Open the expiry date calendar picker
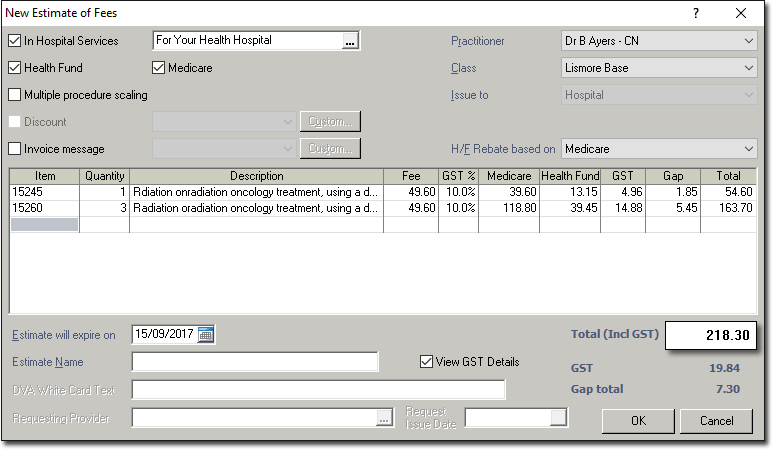 (x=206, y=335)
